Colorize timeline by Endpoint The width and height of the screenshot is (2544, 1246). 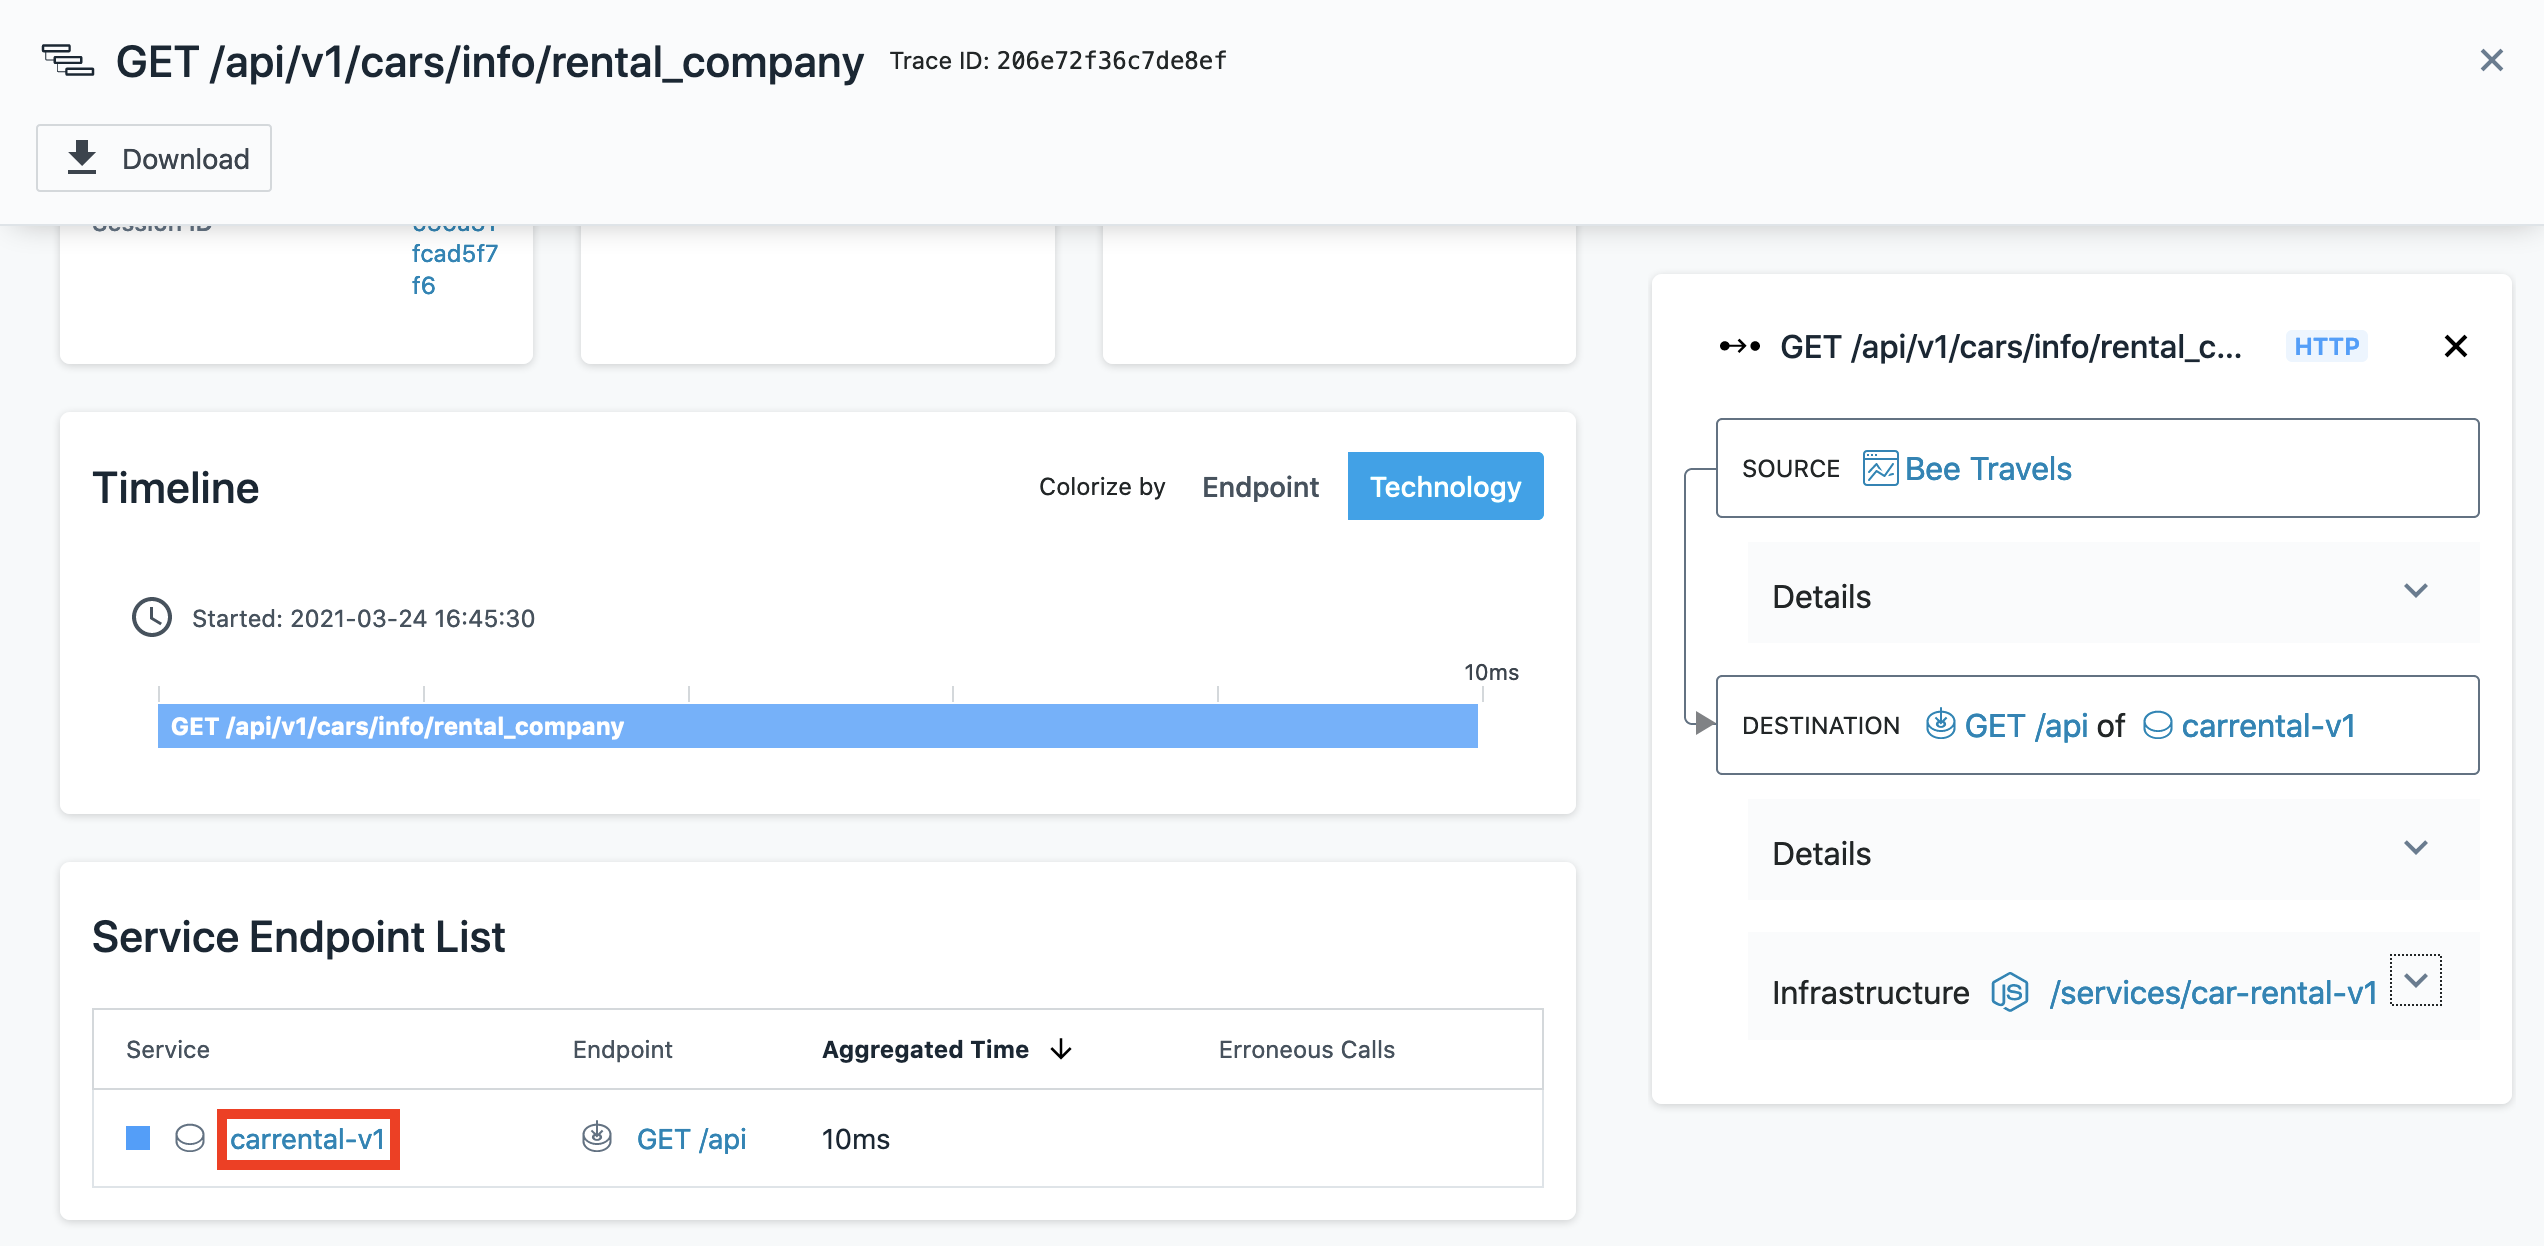1260,487
